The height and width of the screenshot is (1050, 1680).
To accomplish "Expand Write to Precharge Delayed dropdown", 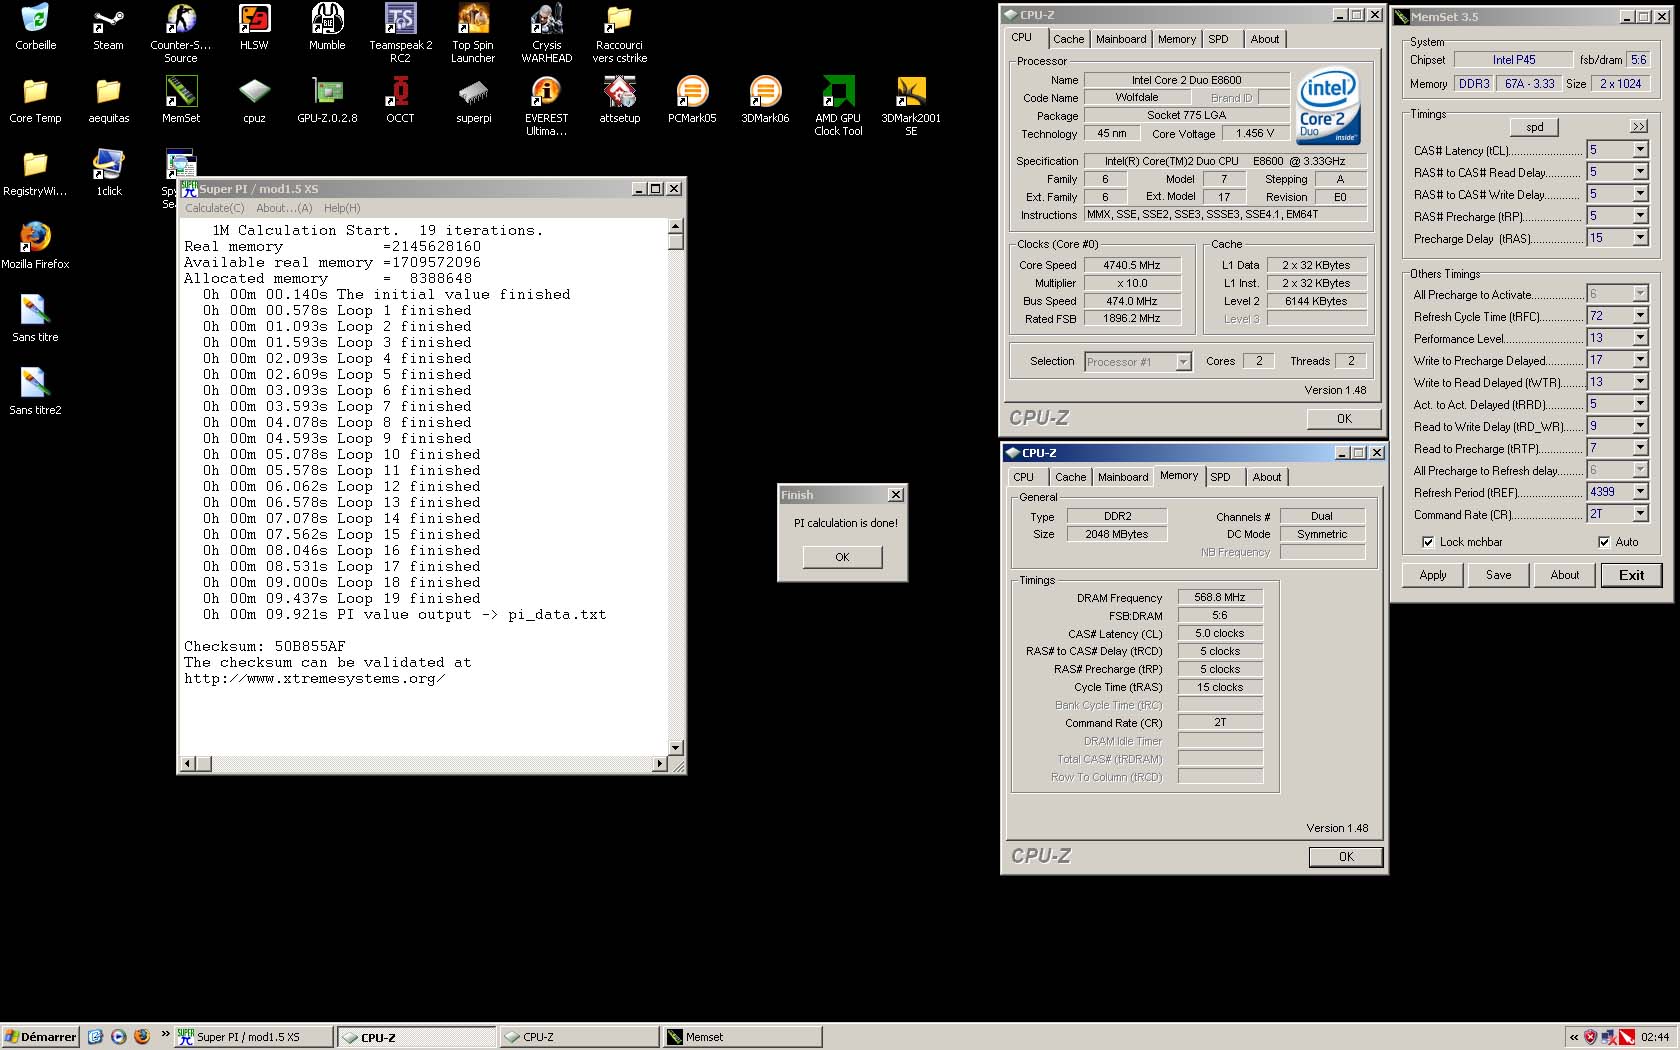I will coord(1640,360).
